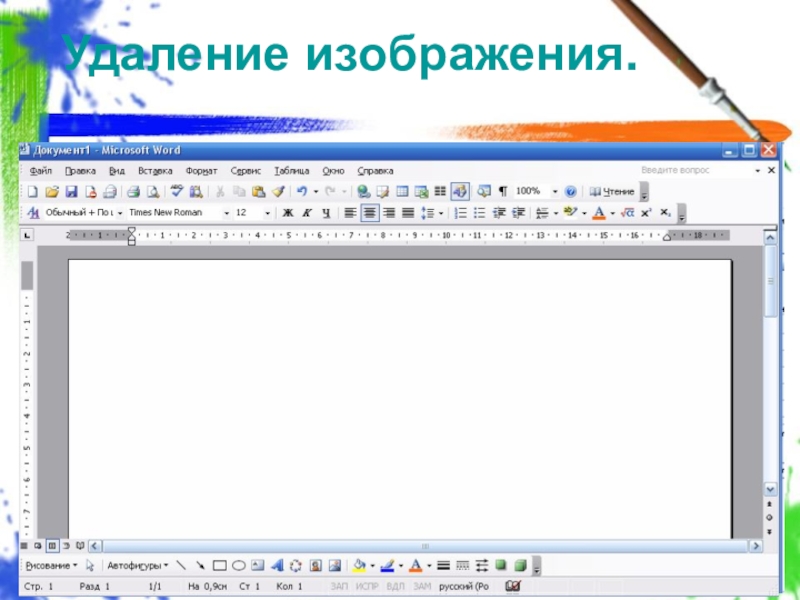Screen dimensions: 800x600
Task: Paste from clipboard icon
Action: pos(259,192)
